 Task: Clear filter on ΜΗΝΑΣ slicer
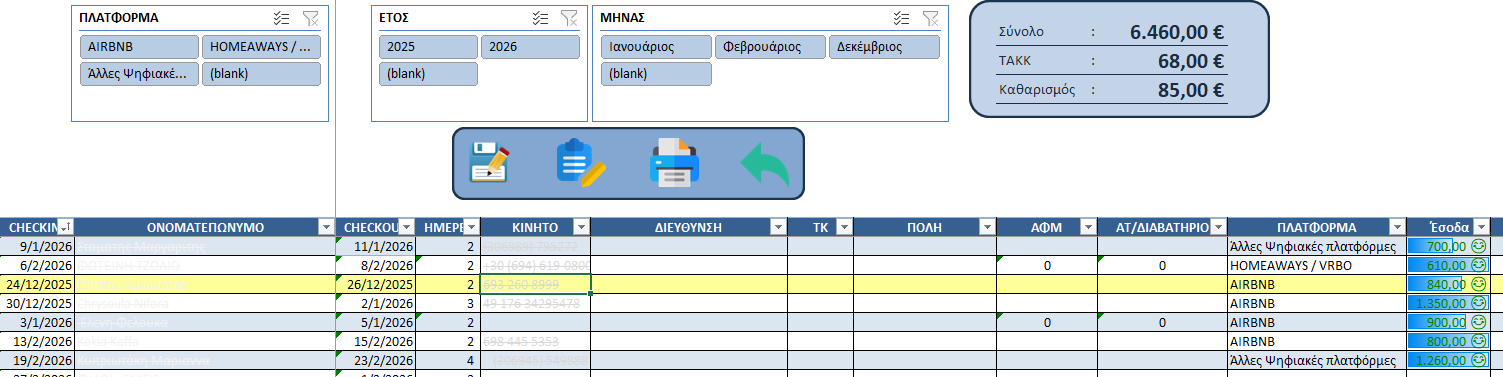coord(930,18)
